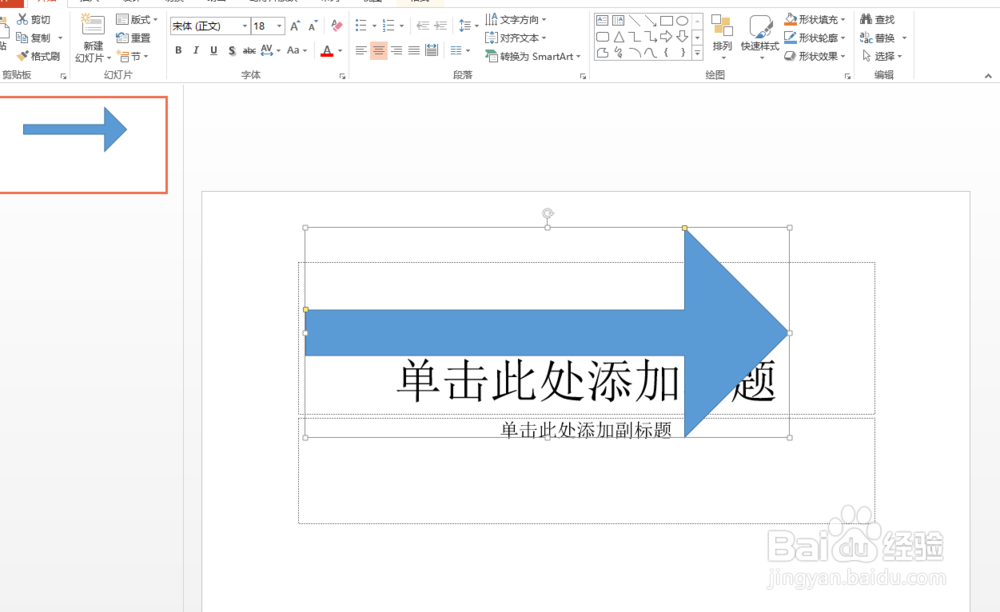The height and width of the screenshot is (612, 1000).
Task: Open Text Direction (文字方向) menu
Action: [515, 20]
